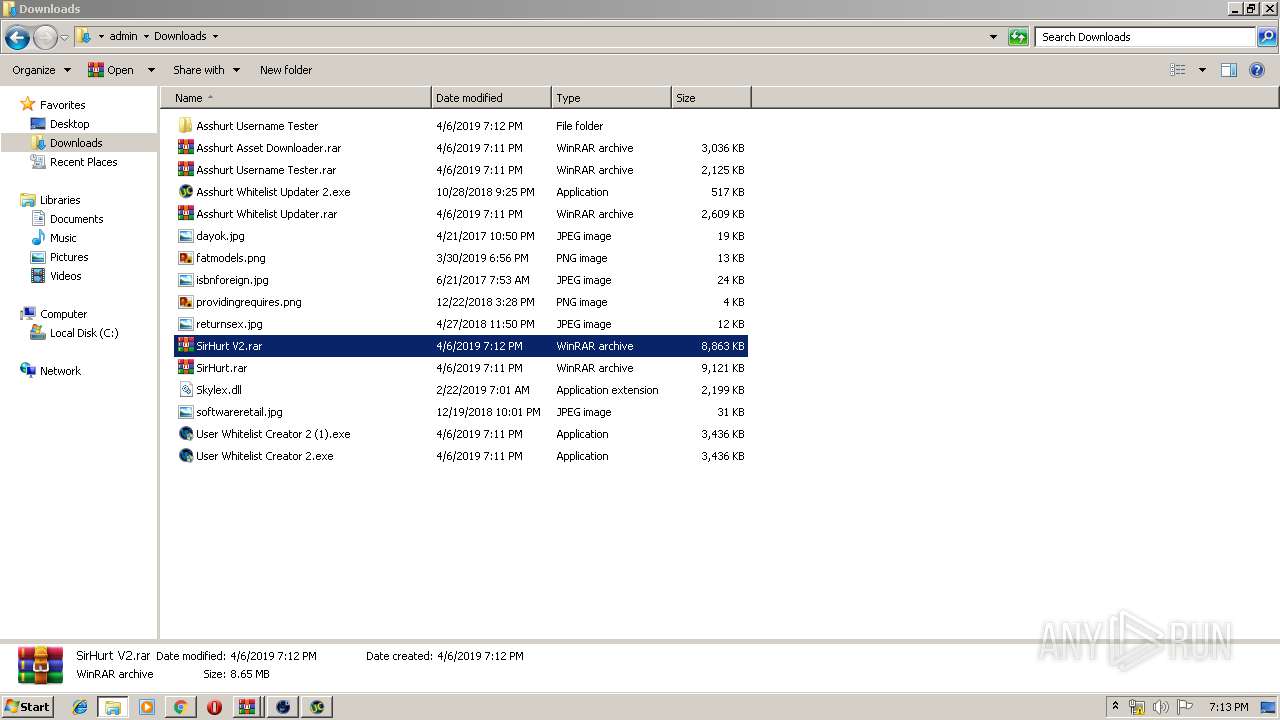The width and height of the screenshot is (1280, 720).
Task: Open WinRAR from taskbar
Action: [247, 707]
